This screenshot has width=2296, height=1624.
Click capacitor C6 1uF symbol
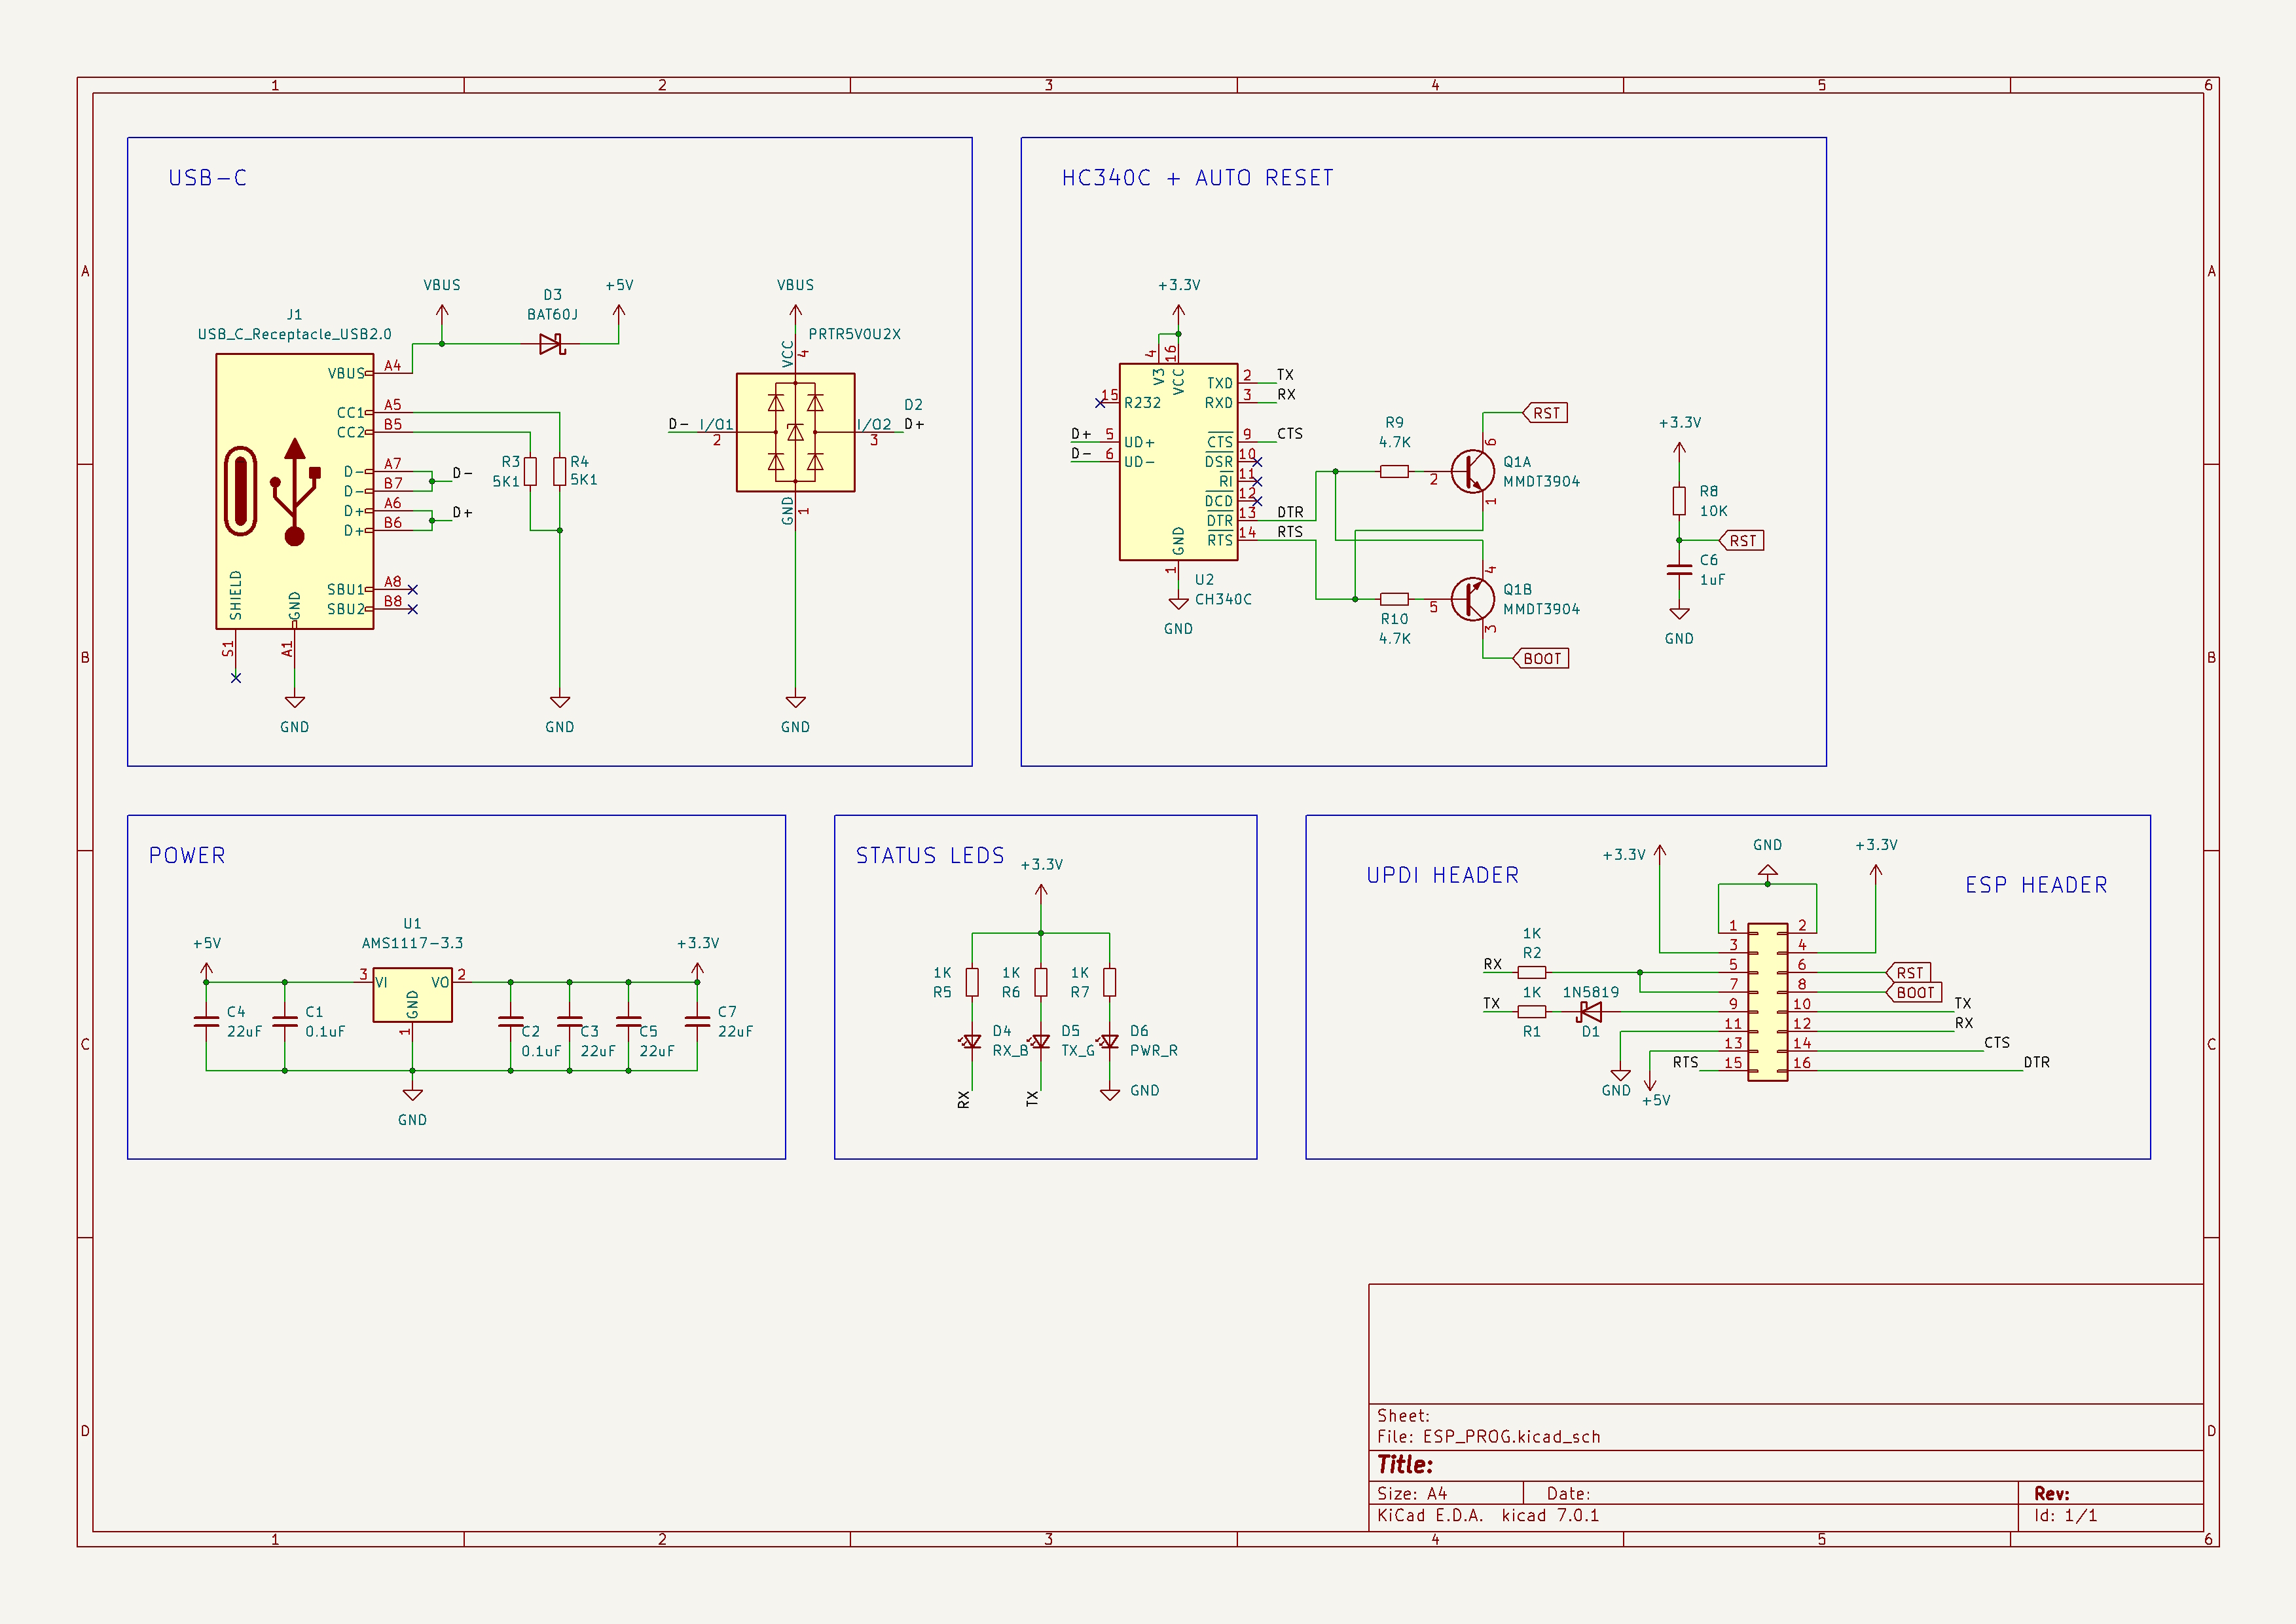click(1679, 570)
